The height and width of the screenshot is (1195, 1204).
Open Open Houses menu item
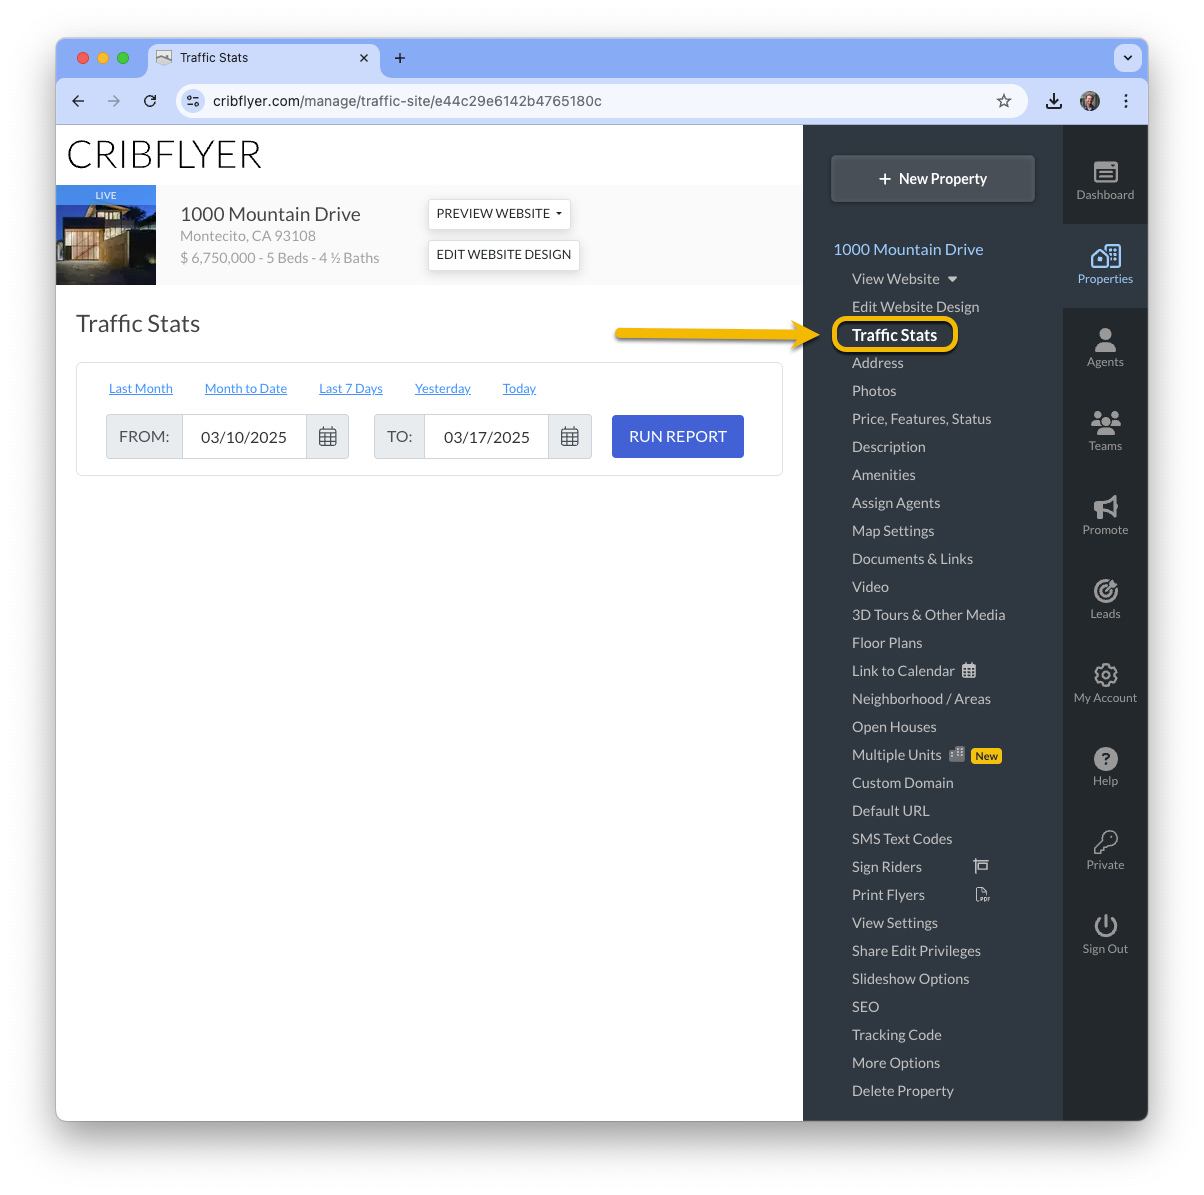[x=894, y=727]
